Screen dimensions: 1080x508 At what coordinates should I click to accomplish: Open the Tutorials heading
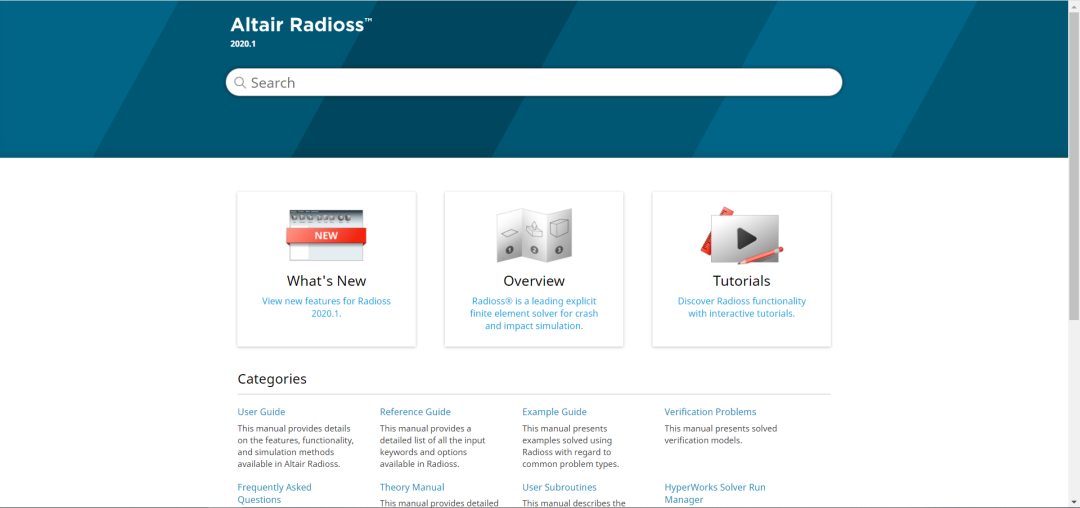pyautogui.click(x=742, y=281)
